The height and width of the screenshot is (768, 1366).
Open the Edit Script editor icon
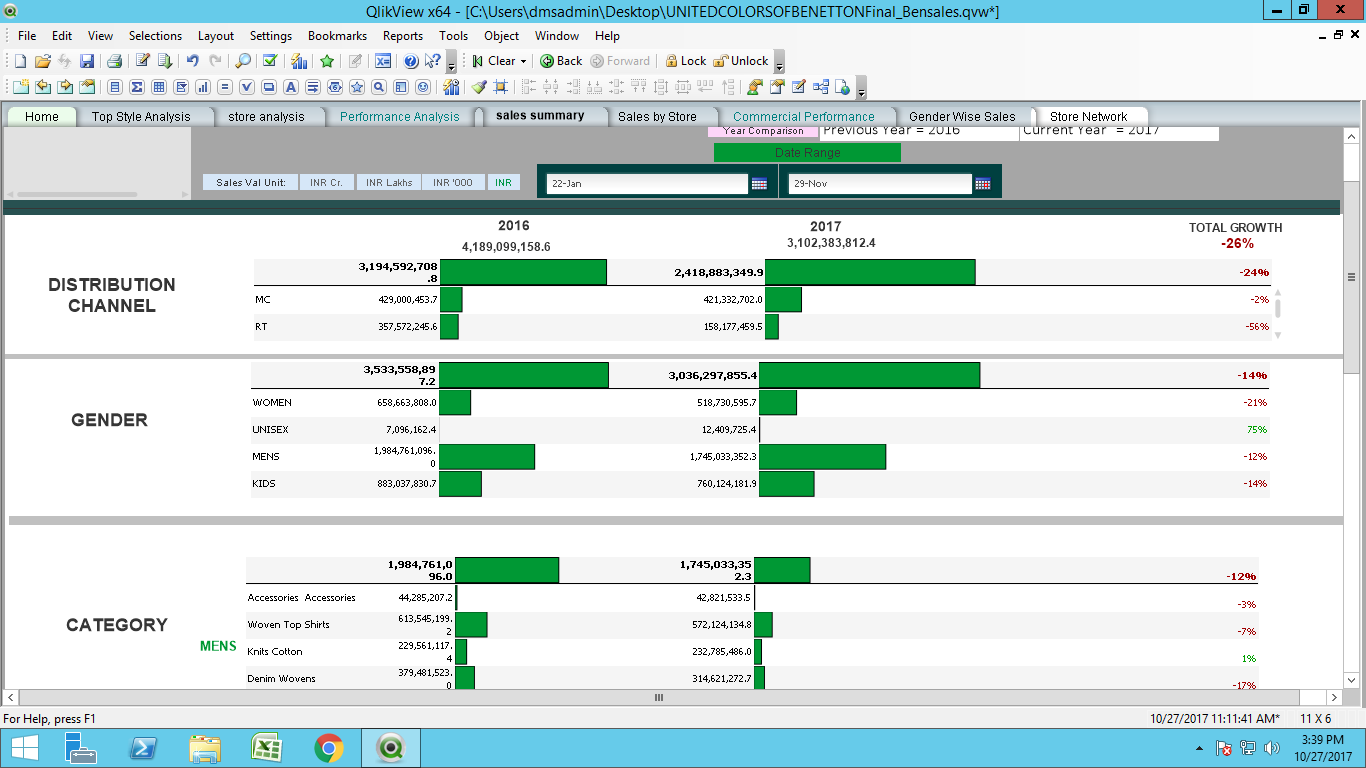point(143,61)
